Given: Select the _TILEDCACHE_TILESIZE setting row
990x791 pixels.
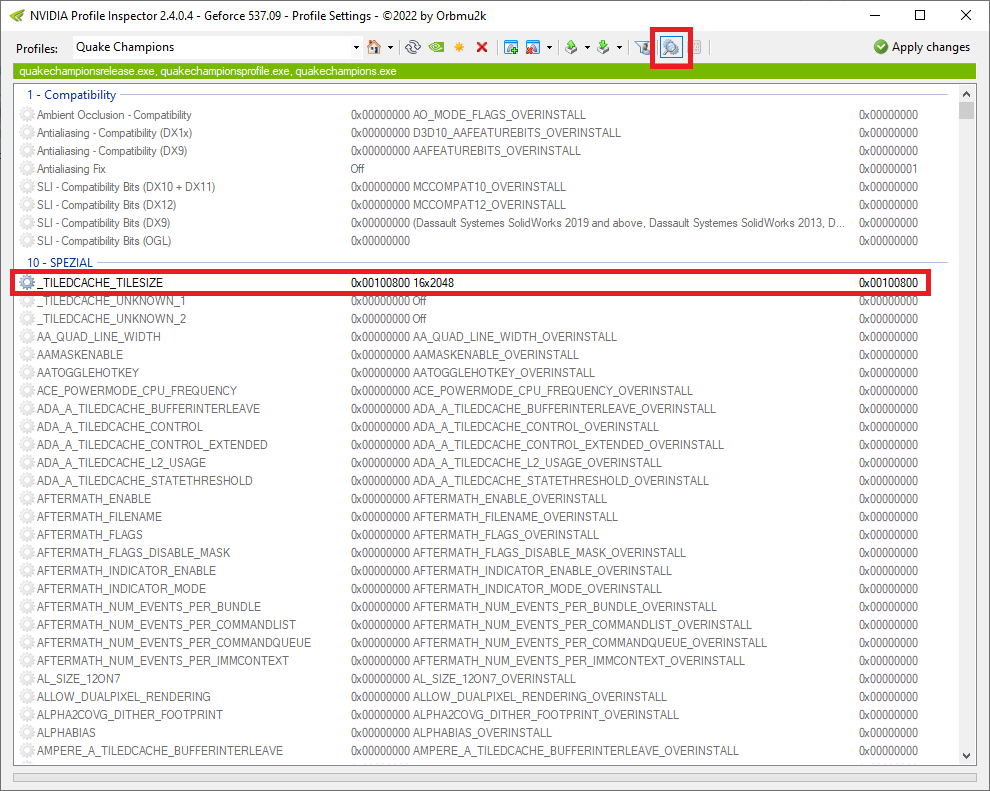Looking at the screenshot, I should [x=470, y=283].
